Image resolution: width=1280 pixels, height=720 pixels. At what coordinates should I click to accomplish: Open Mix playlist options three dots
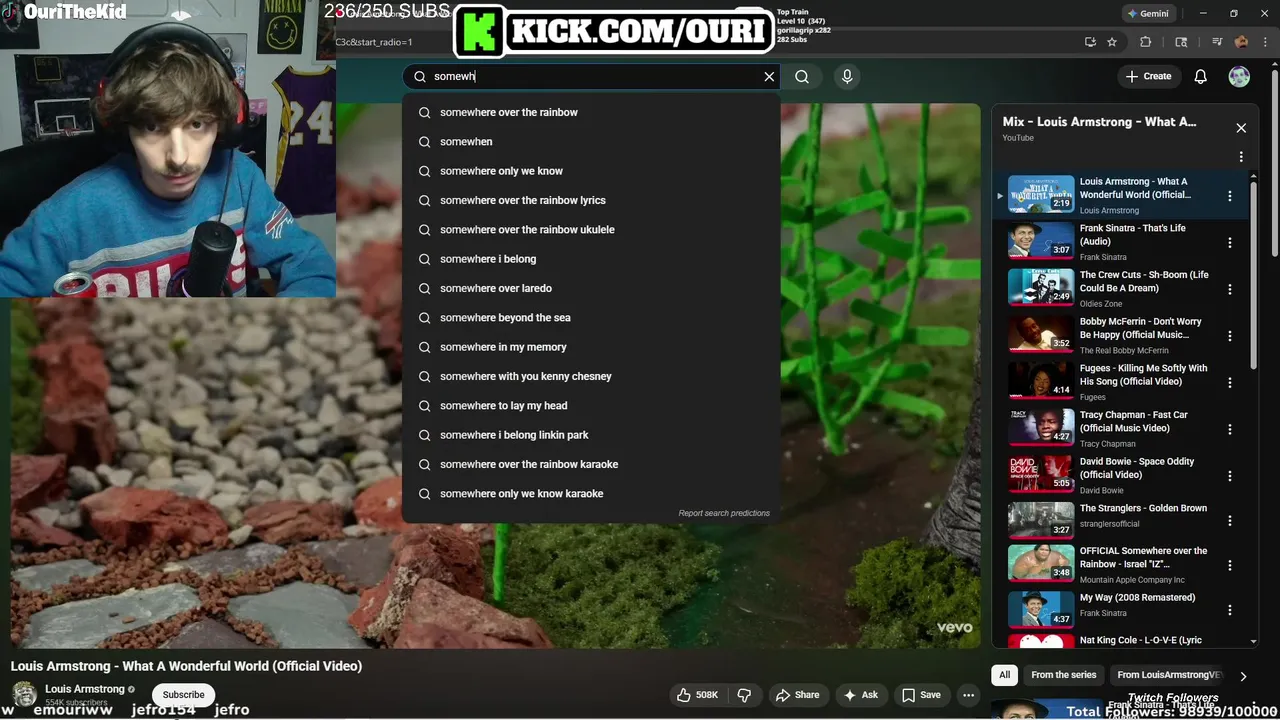tap(1241, 157)
